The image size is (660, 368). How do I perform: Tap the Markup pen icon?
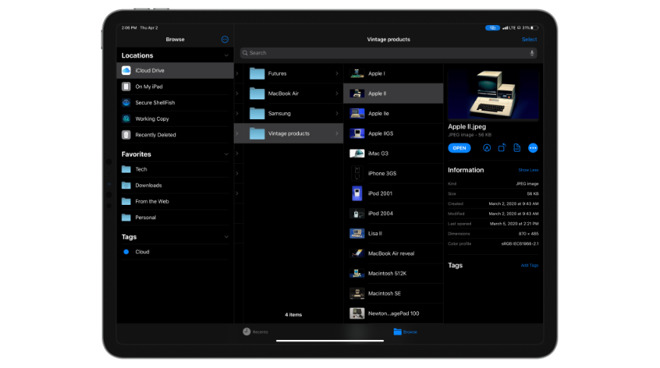pos(487,148)
